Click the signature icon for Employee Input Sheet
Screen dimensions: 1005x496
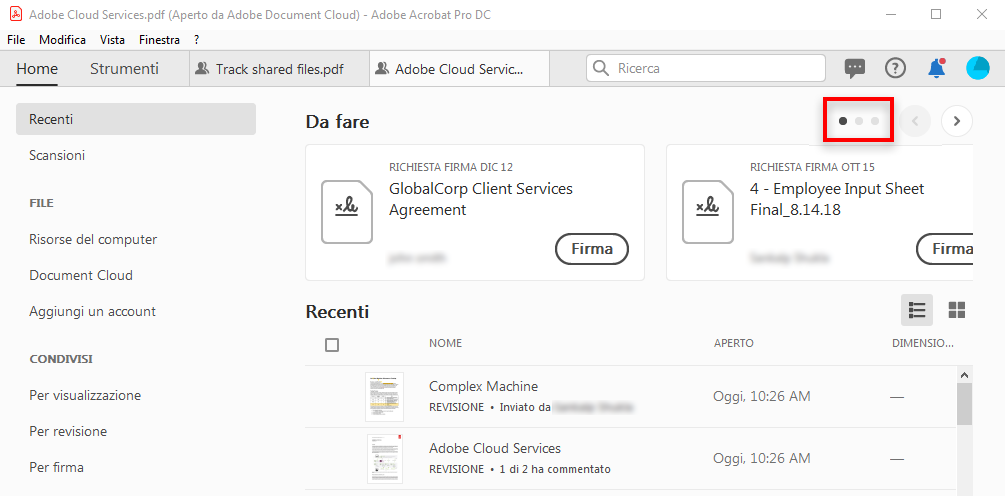[707, 212]
